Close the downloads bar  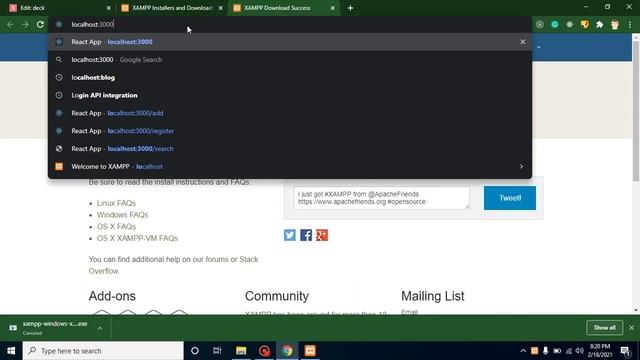[631, 328]
